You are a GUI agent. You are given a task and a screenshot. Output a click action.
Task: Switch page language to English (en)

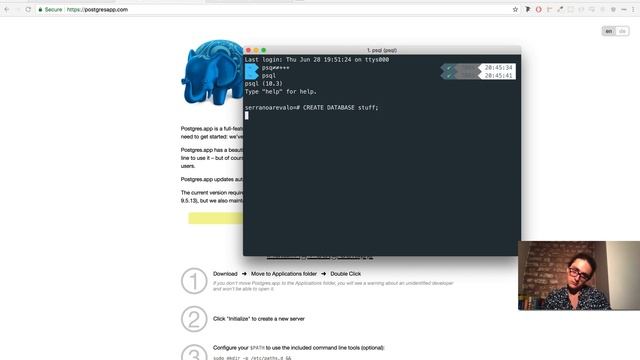(x=609, y=31)
